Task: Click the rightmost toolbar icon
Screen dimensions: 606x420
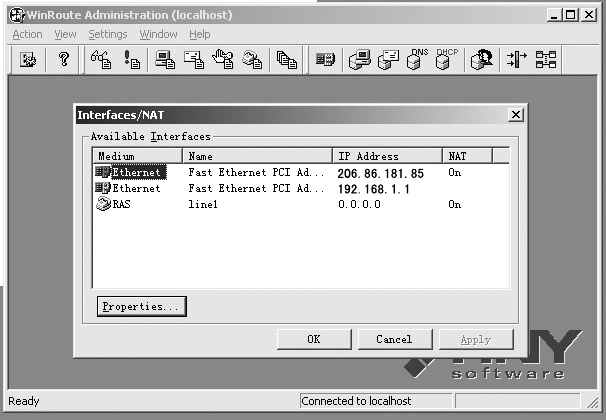Action: [x=548, y=60]
